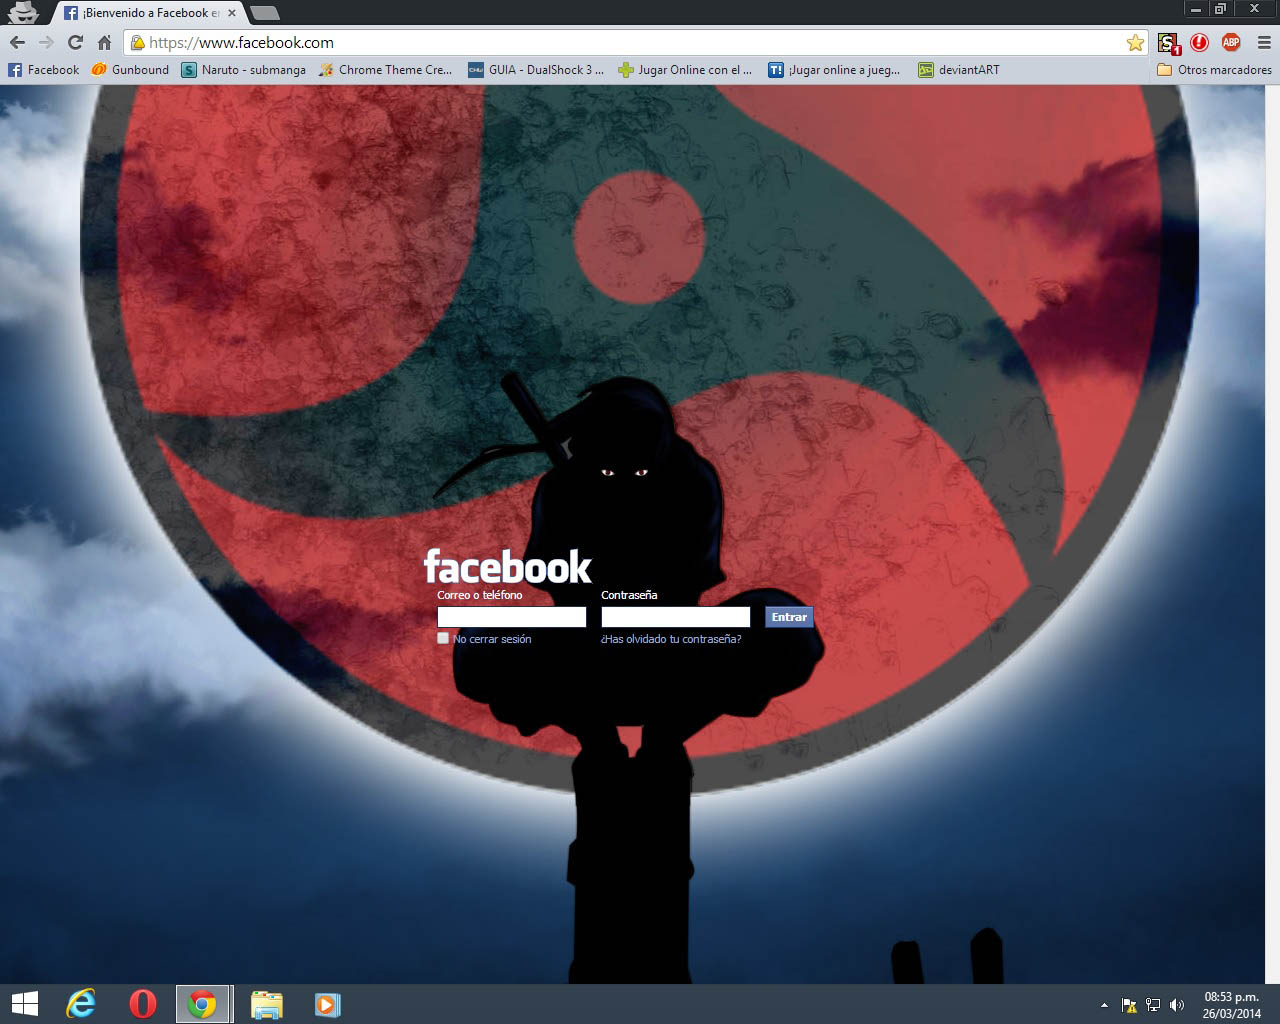
Task: Enable the No cerrar sesión checkbox
Action: [x=443, y=638]
